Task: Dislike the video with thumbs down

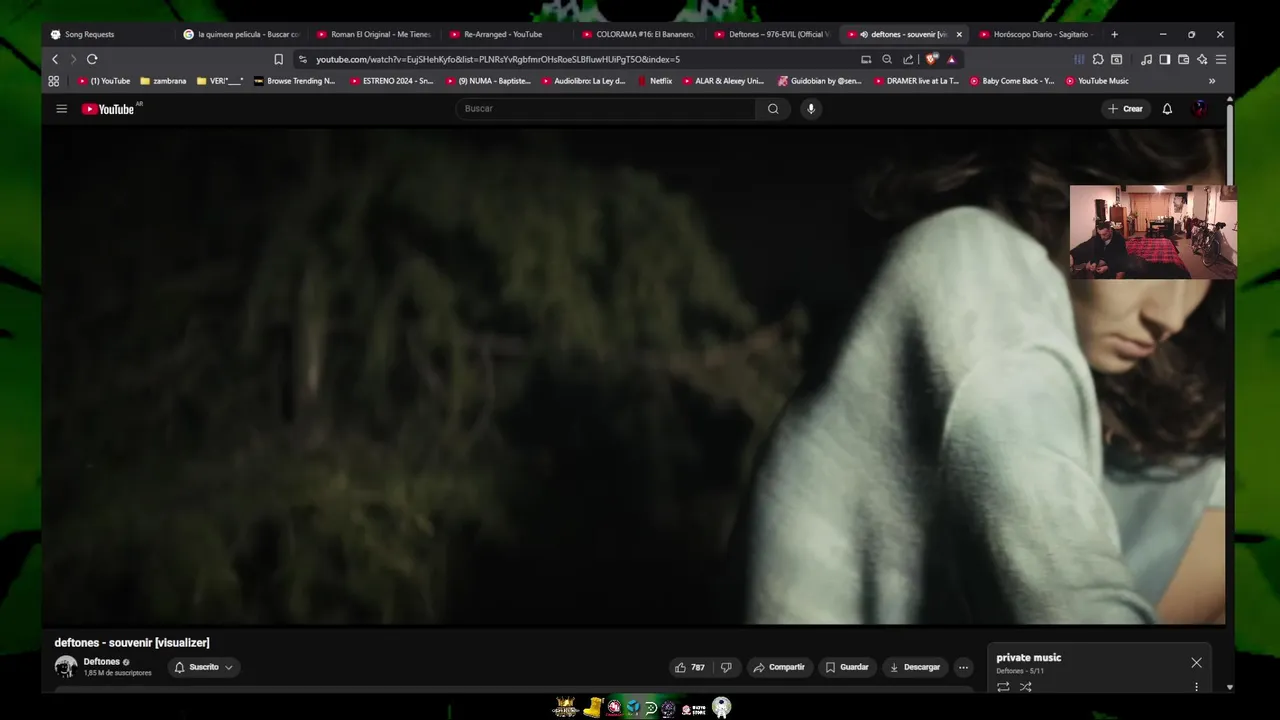Action: (x=726, y=667)
